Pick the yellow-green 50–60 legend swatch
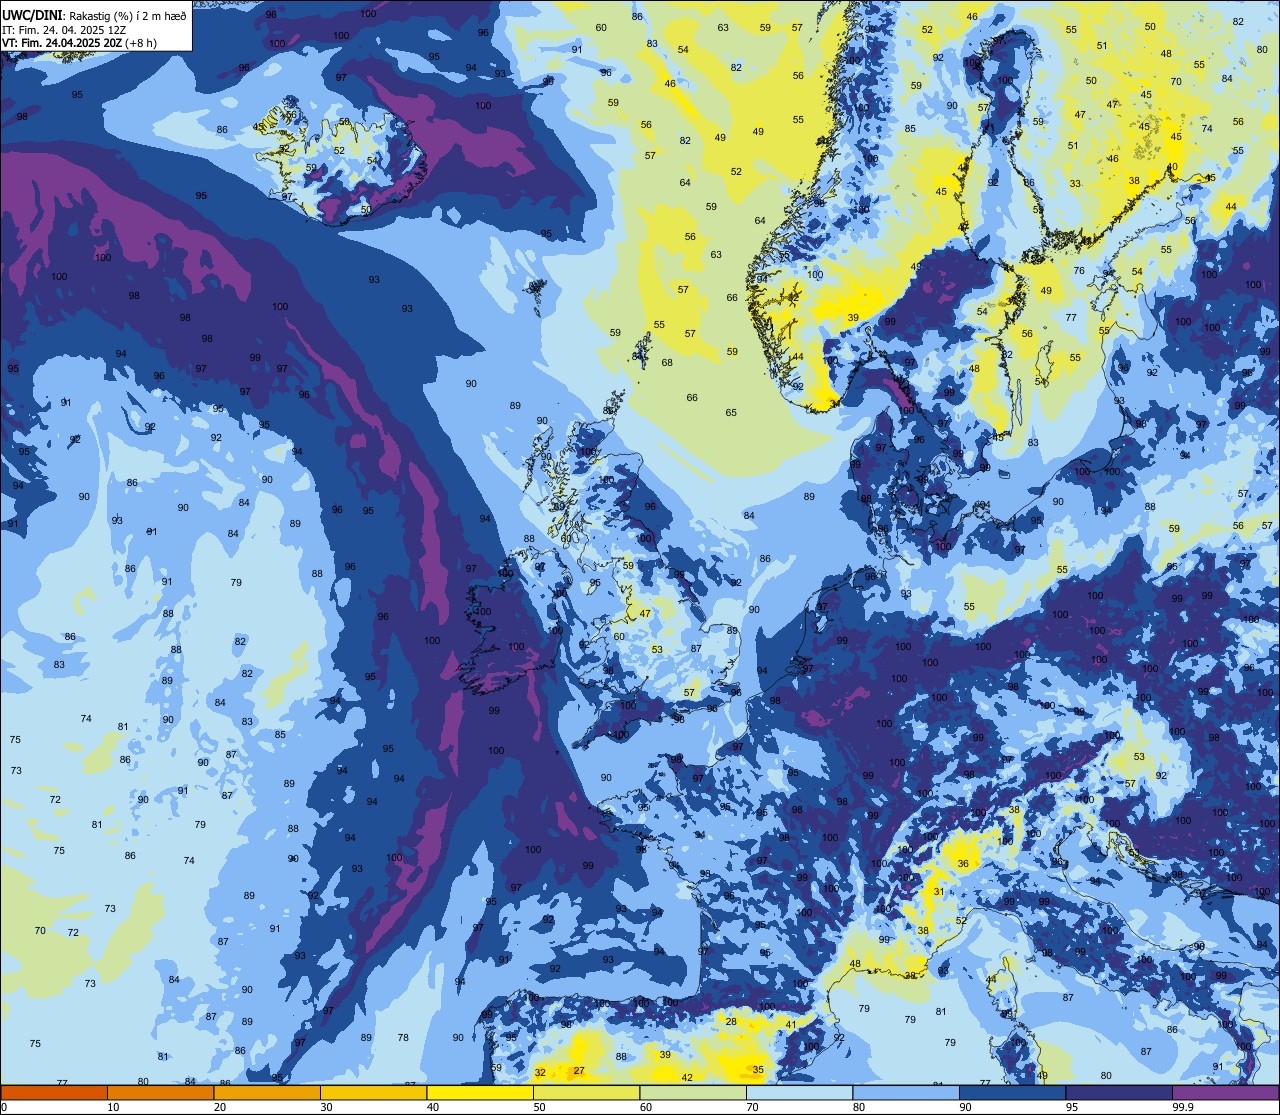 (586, 1092)
